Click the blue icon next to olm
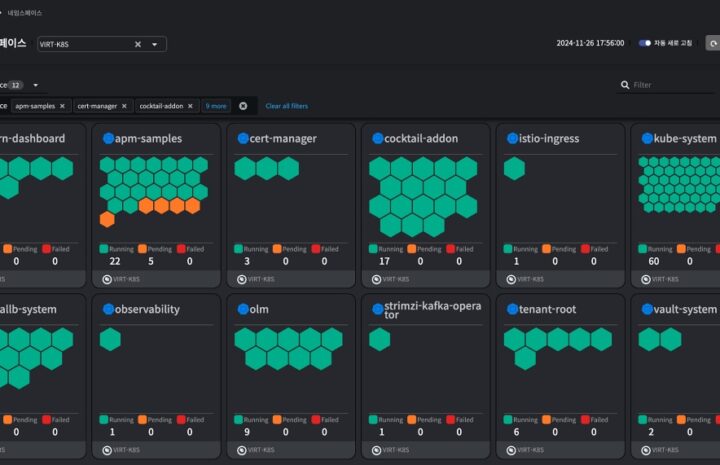 [243, 309]
